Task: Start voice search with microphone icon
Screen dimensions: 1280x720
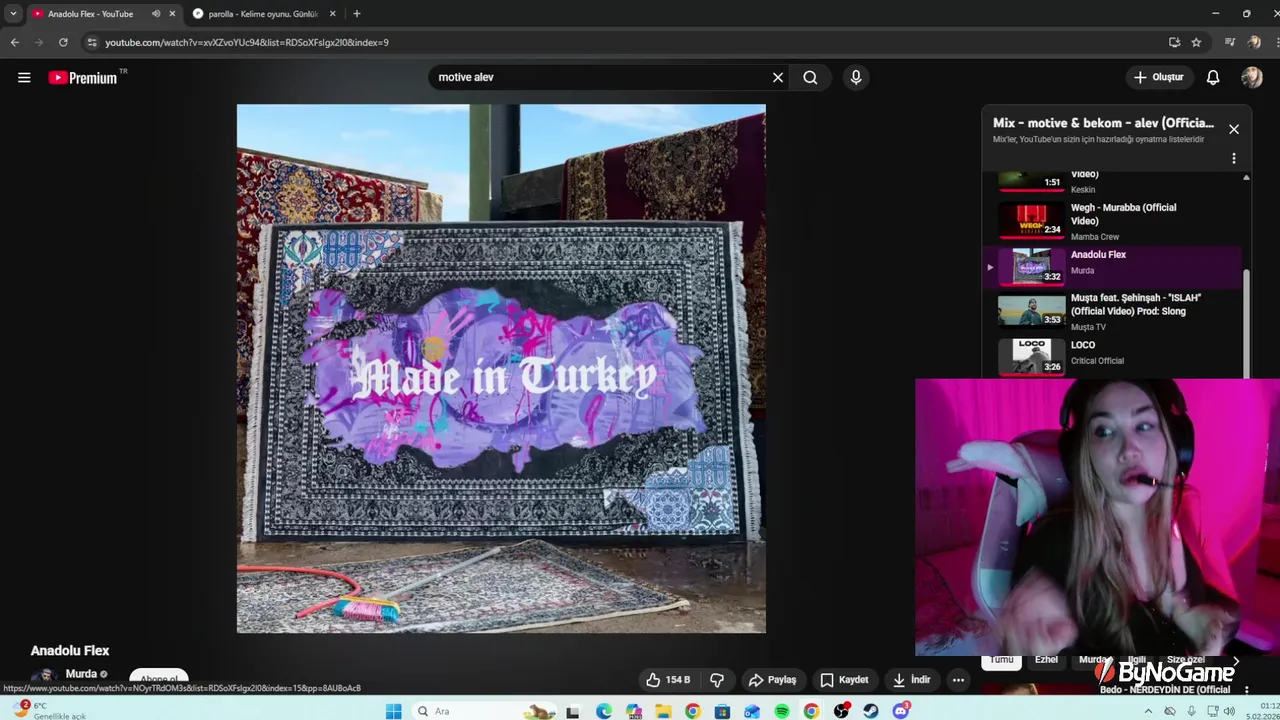Action: click(x=855, y=77)
